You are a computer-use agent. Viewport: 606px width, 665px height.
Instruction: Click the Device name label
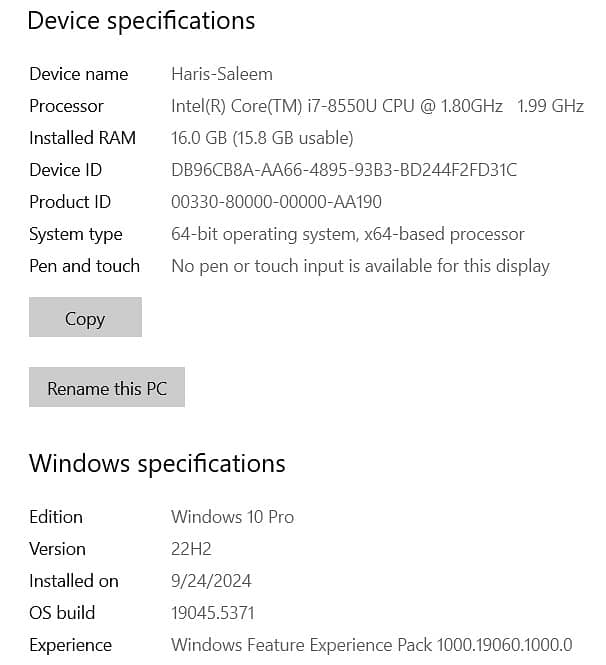tap(79, 74)
